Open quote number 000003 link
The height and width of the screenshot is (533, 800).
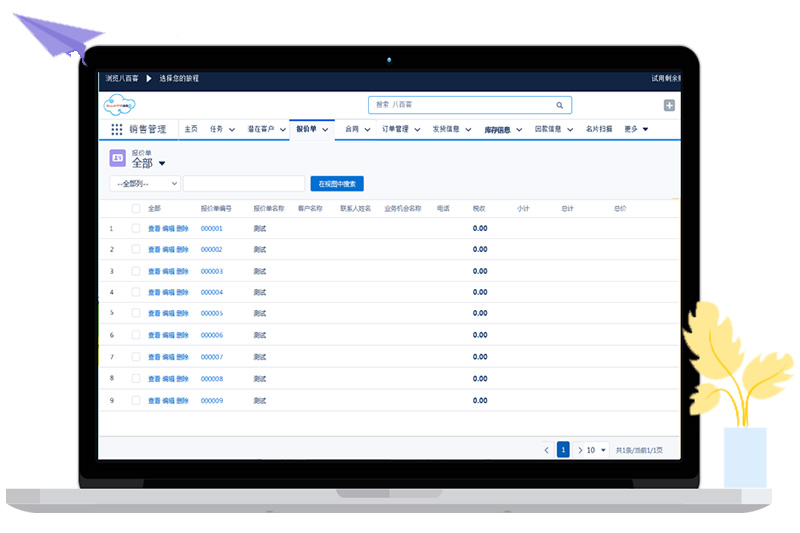click(x=211, y=271)
